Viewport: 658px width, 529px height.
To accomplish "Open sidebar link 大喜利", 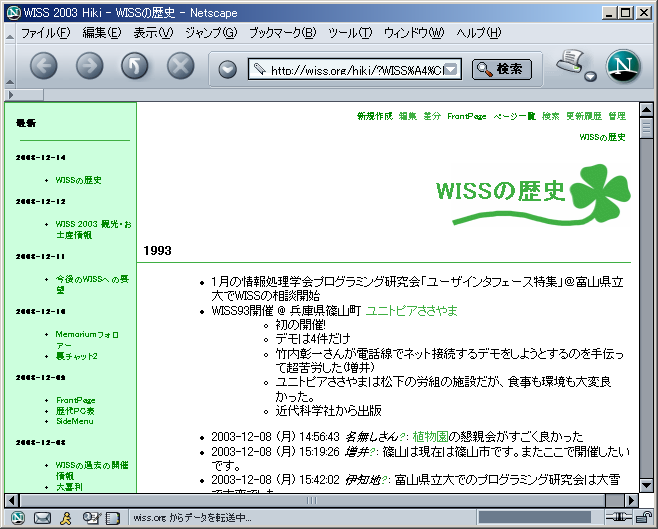I will point(69,487).
